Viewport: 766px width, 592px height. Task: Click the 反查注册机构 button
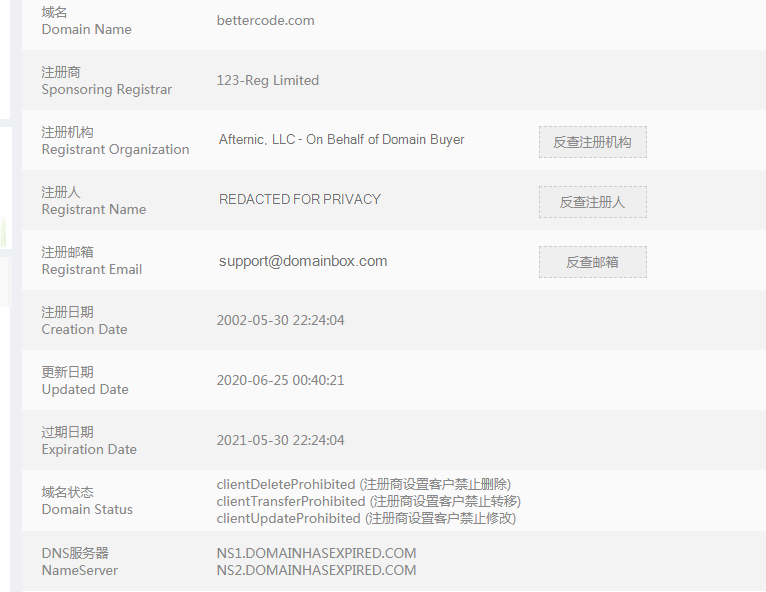[x=592, y=142]
